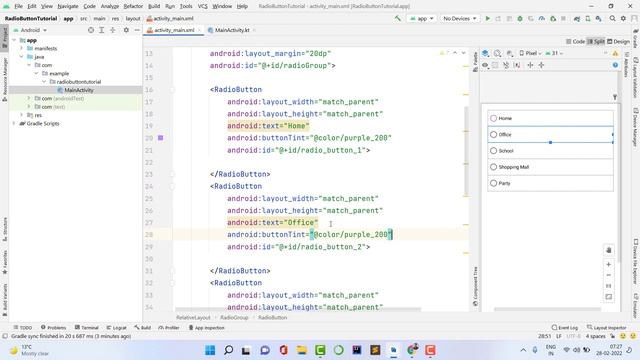Screen dimensions: 640x360
Task: Open IDE settings gear in top toolbar
Action: tap(623, 18)
